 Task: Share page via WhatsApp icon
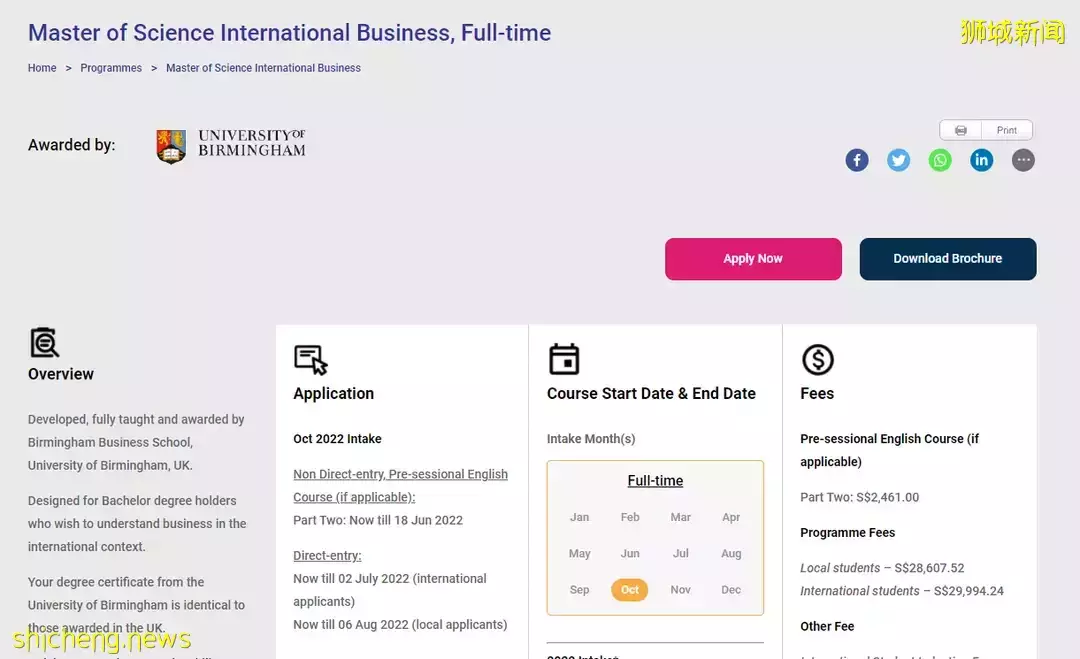click(940, 160)
